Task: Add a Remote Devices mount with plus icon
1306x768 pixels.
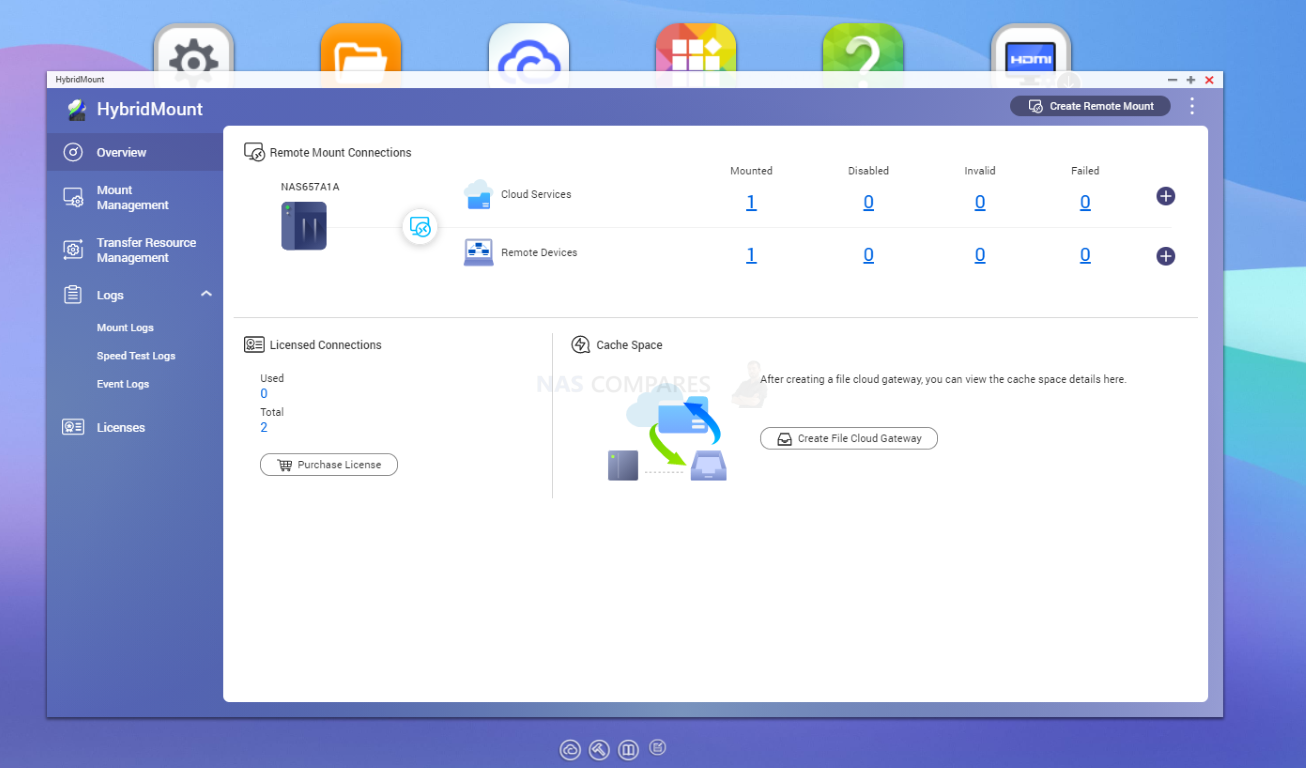Action: (1165, 256)
